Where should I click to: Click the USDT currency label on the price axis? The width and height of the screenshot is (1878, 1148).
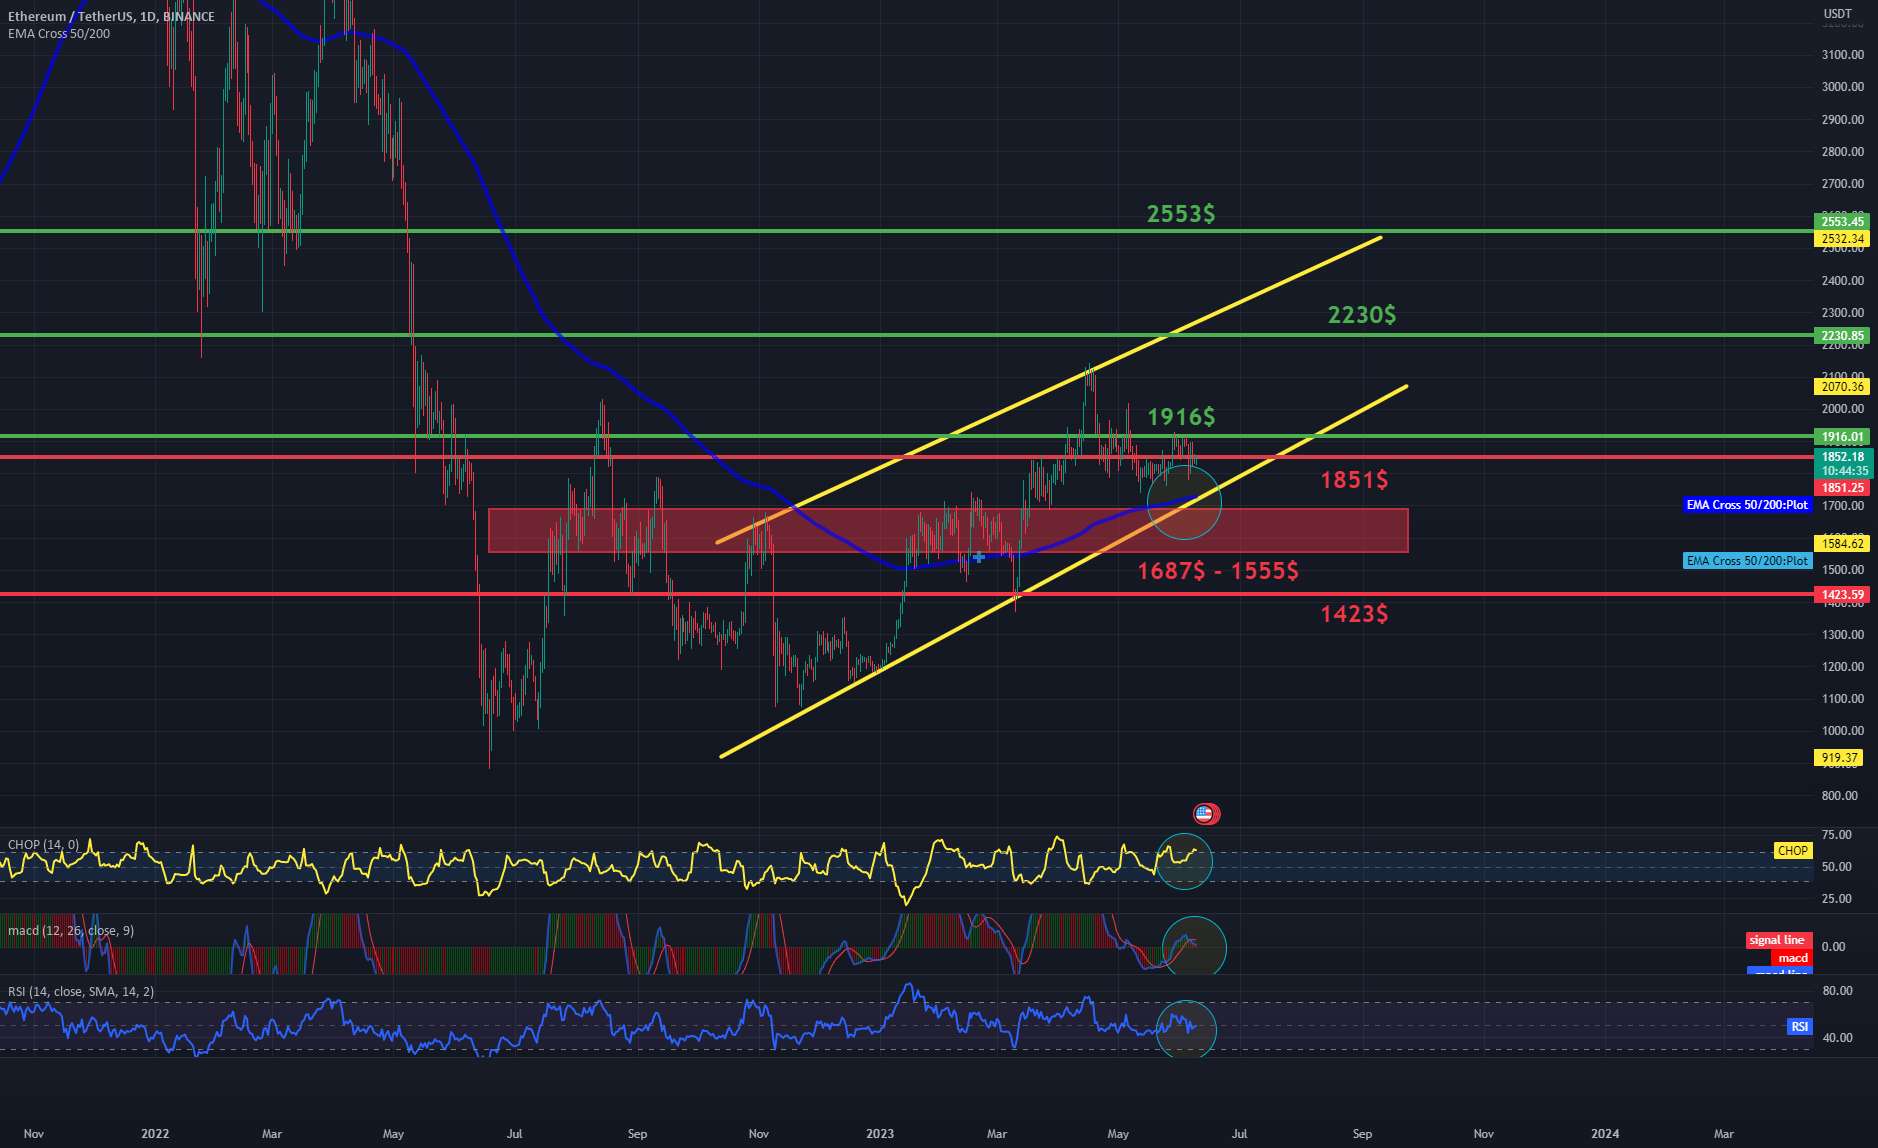pyautogui.click(x=1838, y=14)
